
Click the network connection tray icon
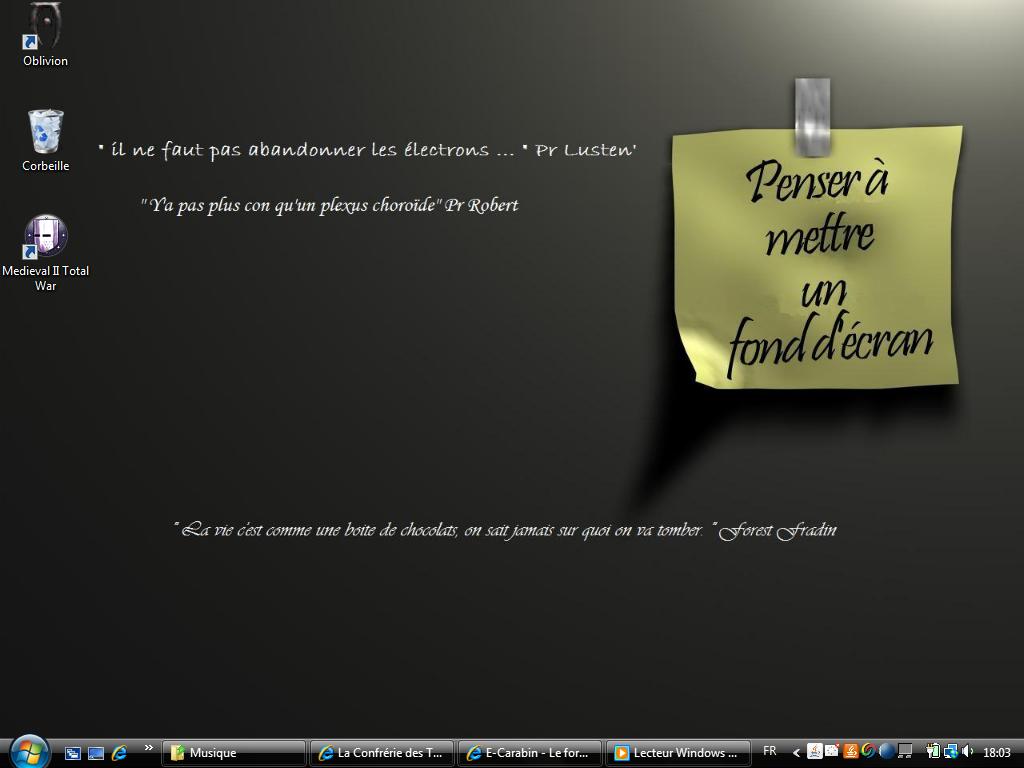tap(950, 751)
